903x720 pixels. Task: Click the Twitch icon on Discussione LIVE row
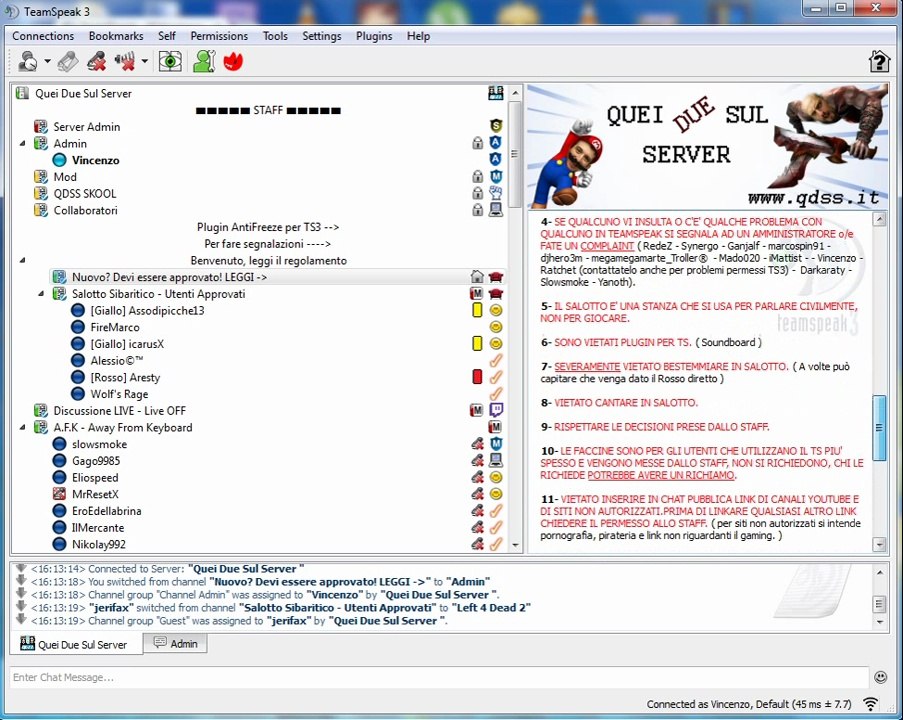tap(496, 410)
